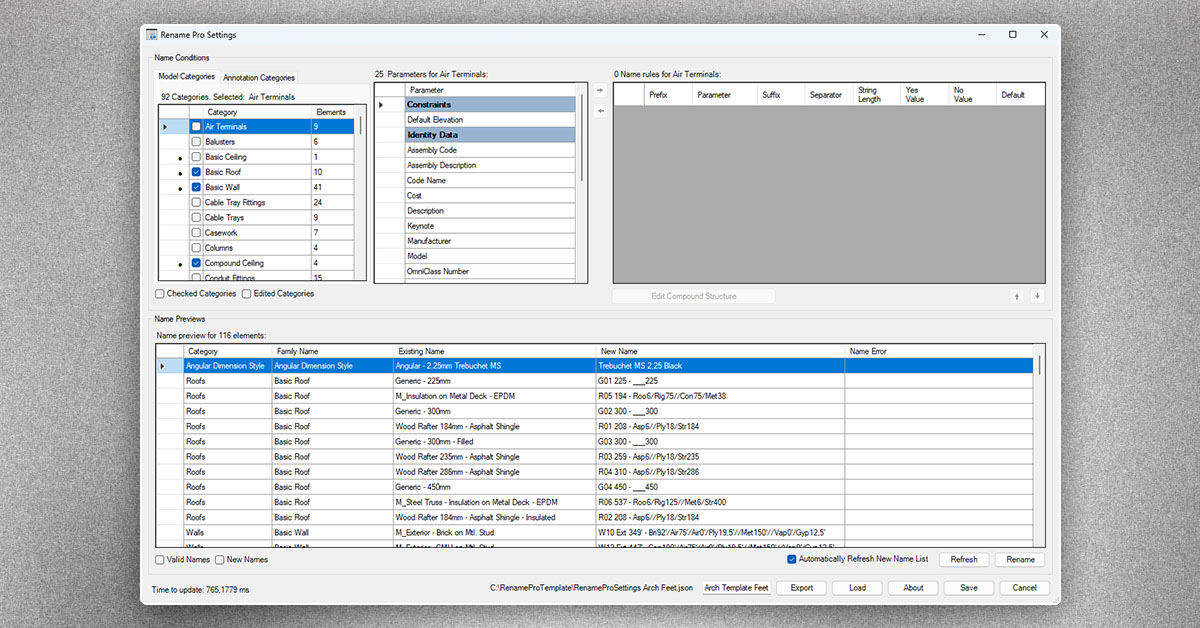The width and height of the screenshot is (1200, 628).
Task: Select the Default Elevation parameter row
Action: pyautogui.click(x=476, y=120)
